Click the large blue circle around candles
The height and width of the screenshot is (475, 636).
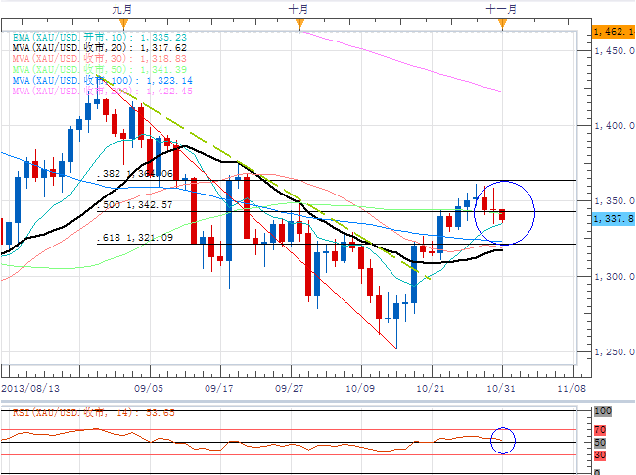click(504, 213)
